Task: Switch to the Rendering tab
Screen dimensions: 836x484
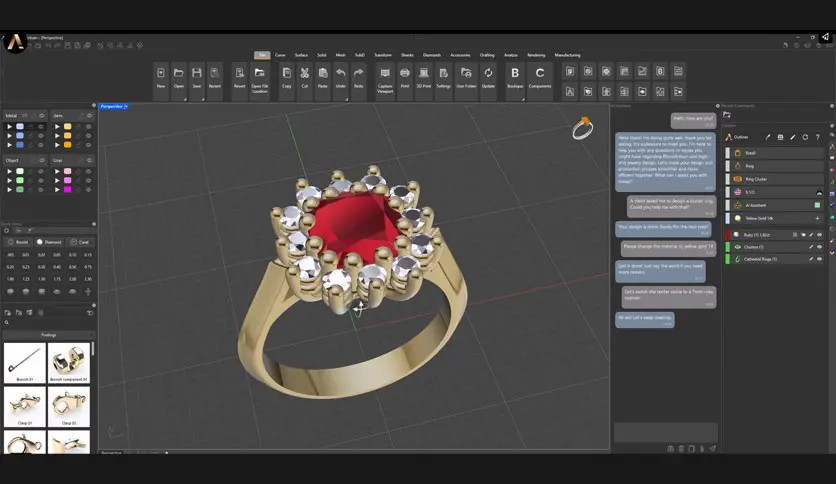Action: [536, 55]
